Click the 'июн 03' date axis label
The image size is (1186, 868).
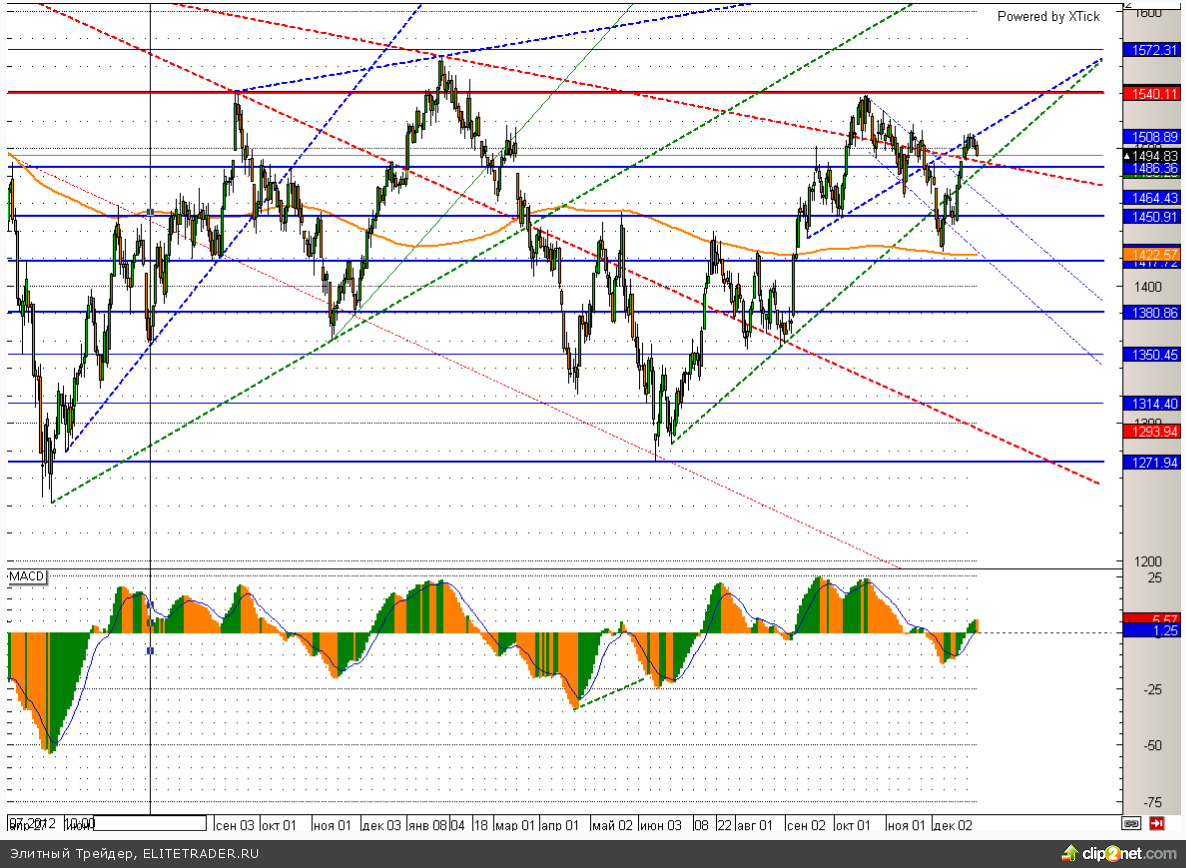point(660,825)
